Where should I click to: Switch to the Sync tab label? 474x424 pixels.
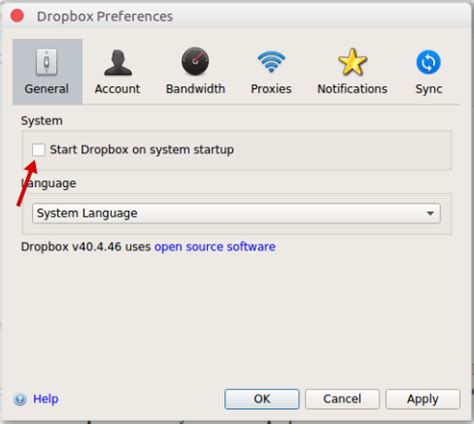point(429,89)
